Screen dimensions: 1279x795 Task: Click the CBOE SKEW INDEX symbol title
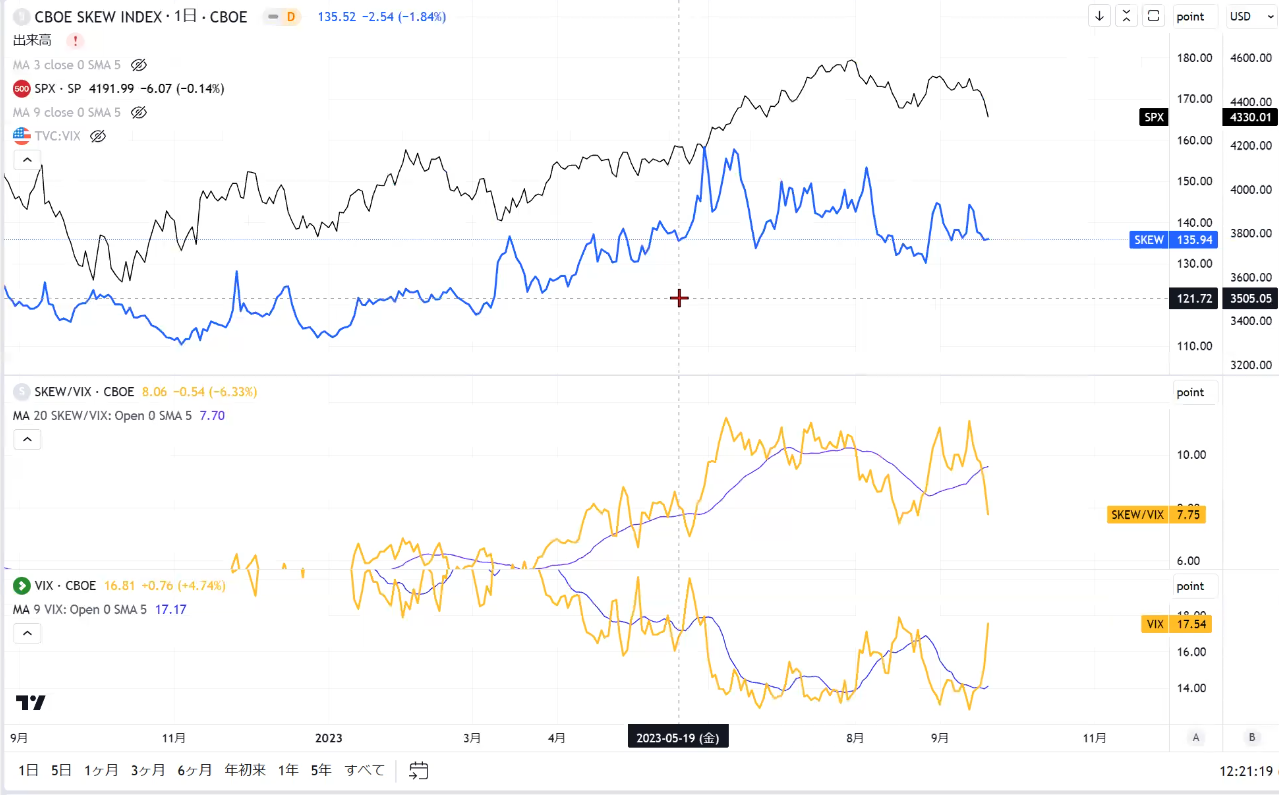141,17
